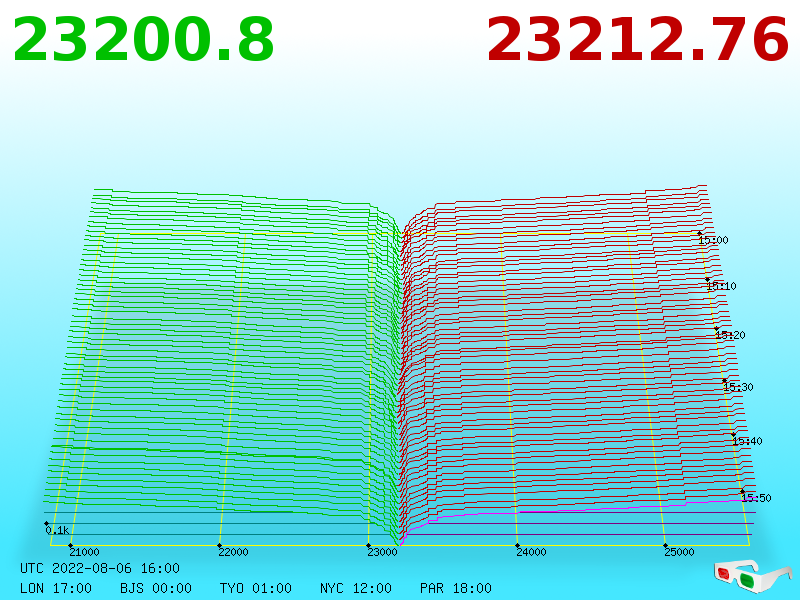
Task: Click the 15:10 time axis marker
Action: (x=721, y=286)
